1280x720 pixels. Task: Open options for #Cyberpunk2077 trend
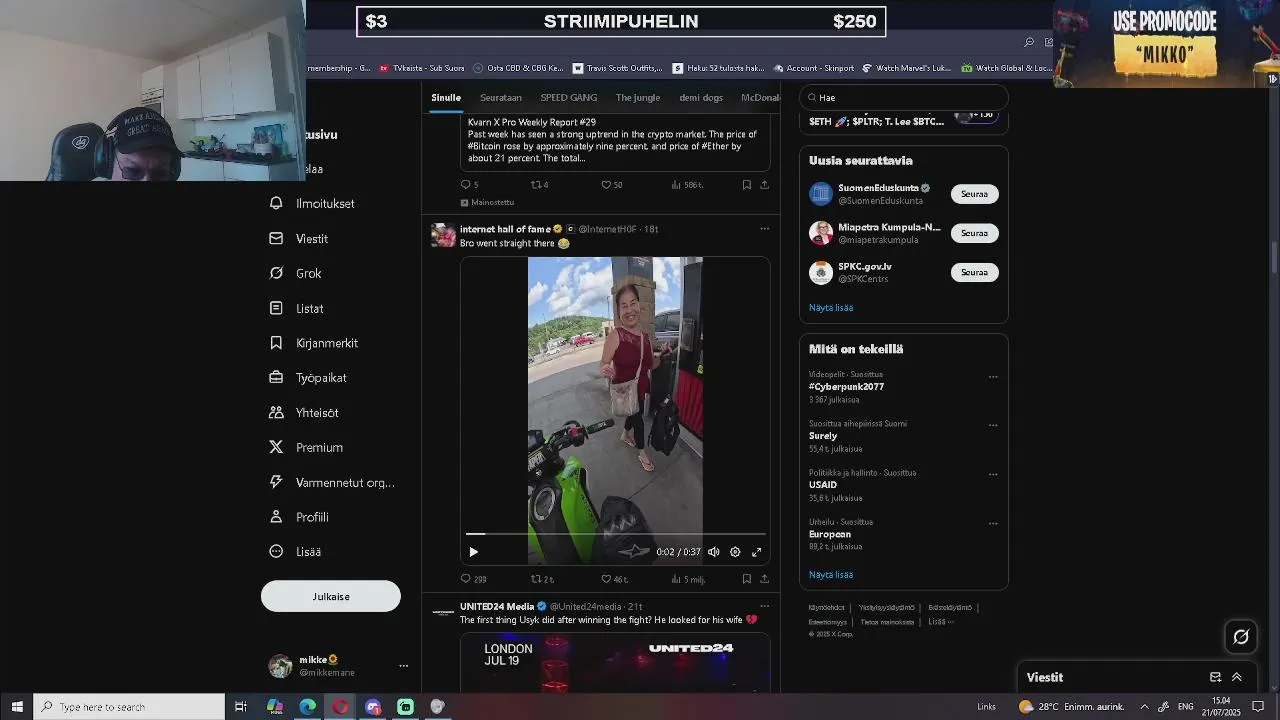pos(993,377)
